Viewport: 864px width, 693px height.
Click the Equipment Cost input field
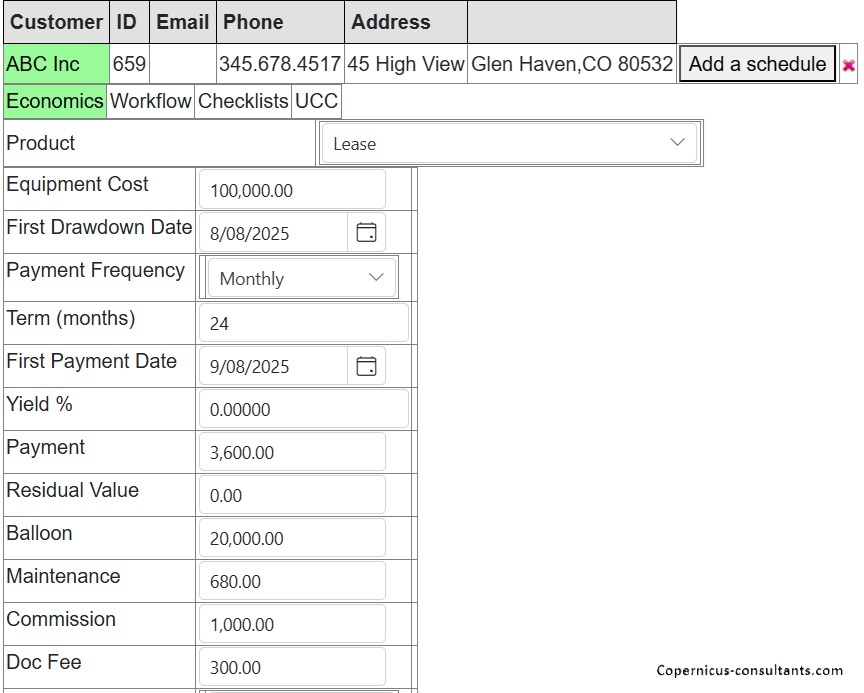[292, 190]
